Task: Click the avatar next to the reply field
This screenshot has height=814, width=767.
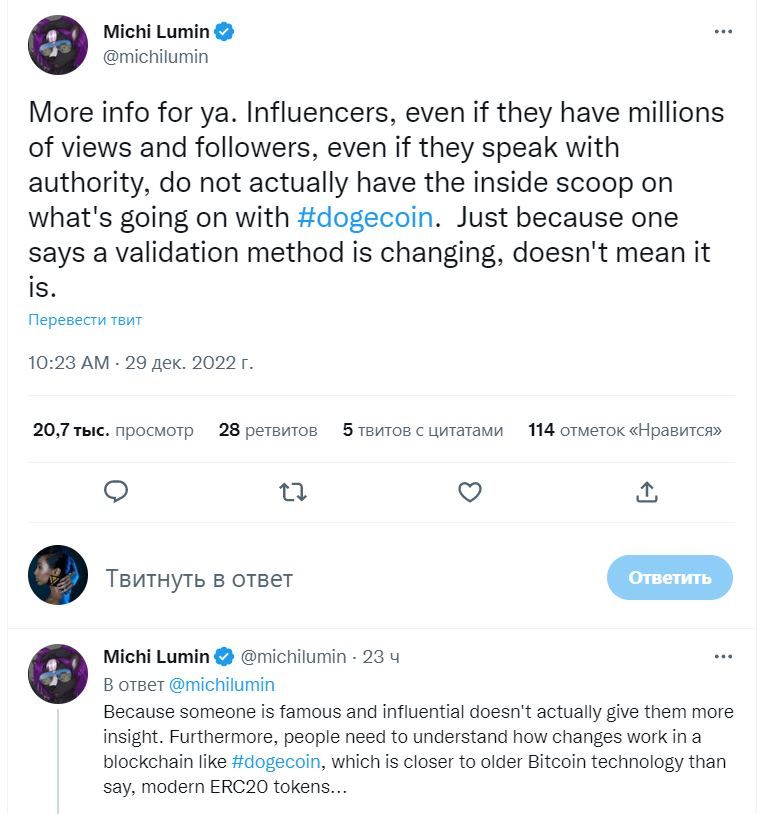Action: pyautogui.click(x=58, y=575)
